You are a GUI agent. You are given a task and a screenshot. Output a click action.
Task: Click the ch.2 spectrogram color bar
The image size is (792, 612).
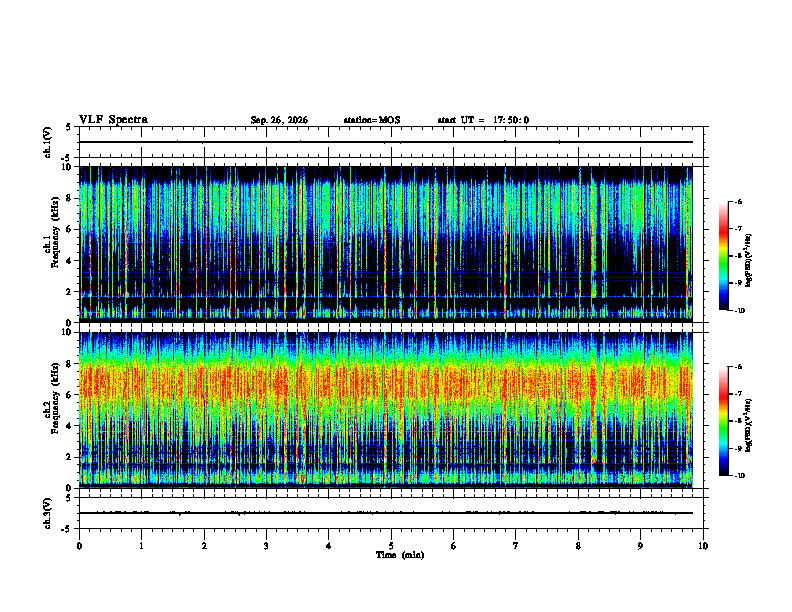tap(723, 421)
